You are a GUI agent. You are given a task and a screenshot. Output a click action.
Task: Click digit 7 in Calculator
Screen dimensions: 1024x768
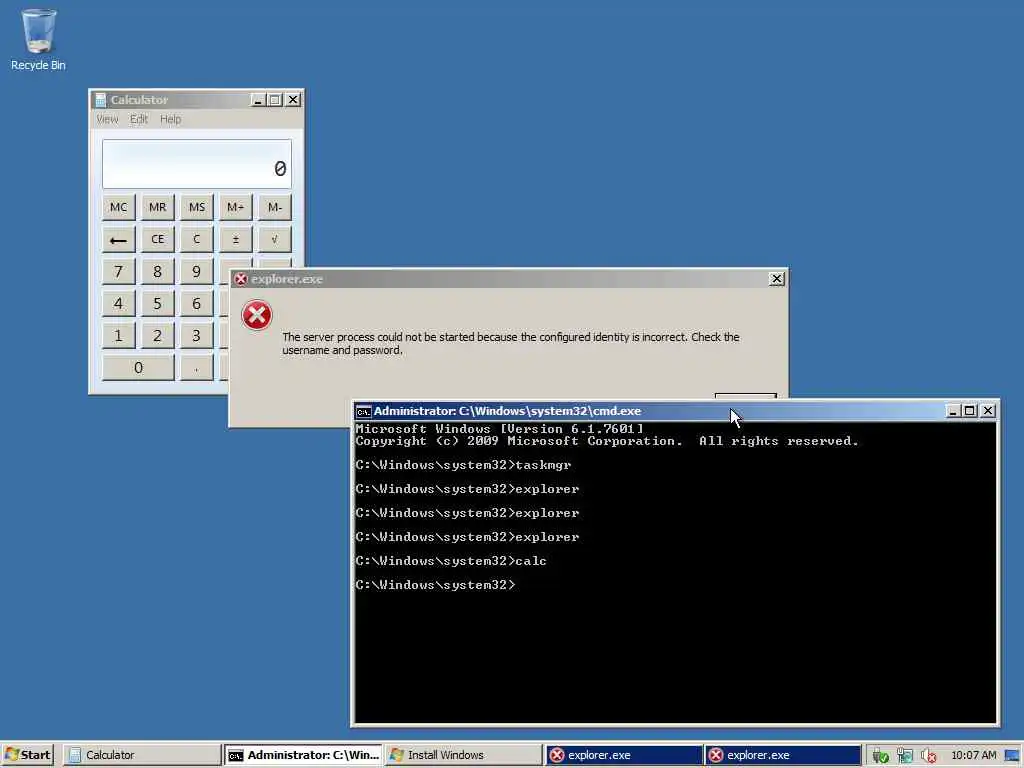(x=118, y=272)
